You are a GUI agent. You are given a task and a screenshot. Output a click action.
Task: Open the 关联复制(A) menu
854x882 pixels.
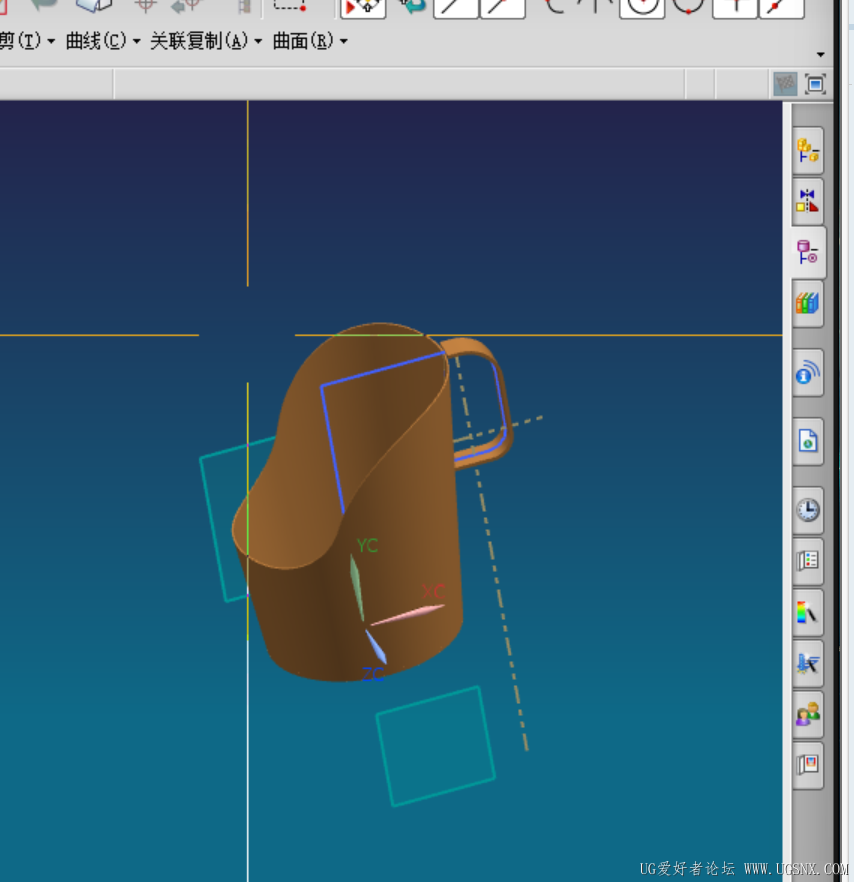point(206,41)
